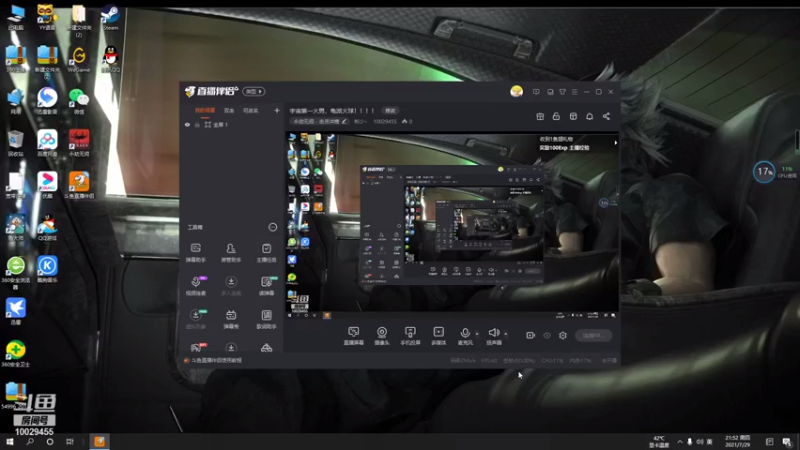Click the user avatar in the title bar
Image resolution: width=800 pixels, height=450 pixels.
516,91
